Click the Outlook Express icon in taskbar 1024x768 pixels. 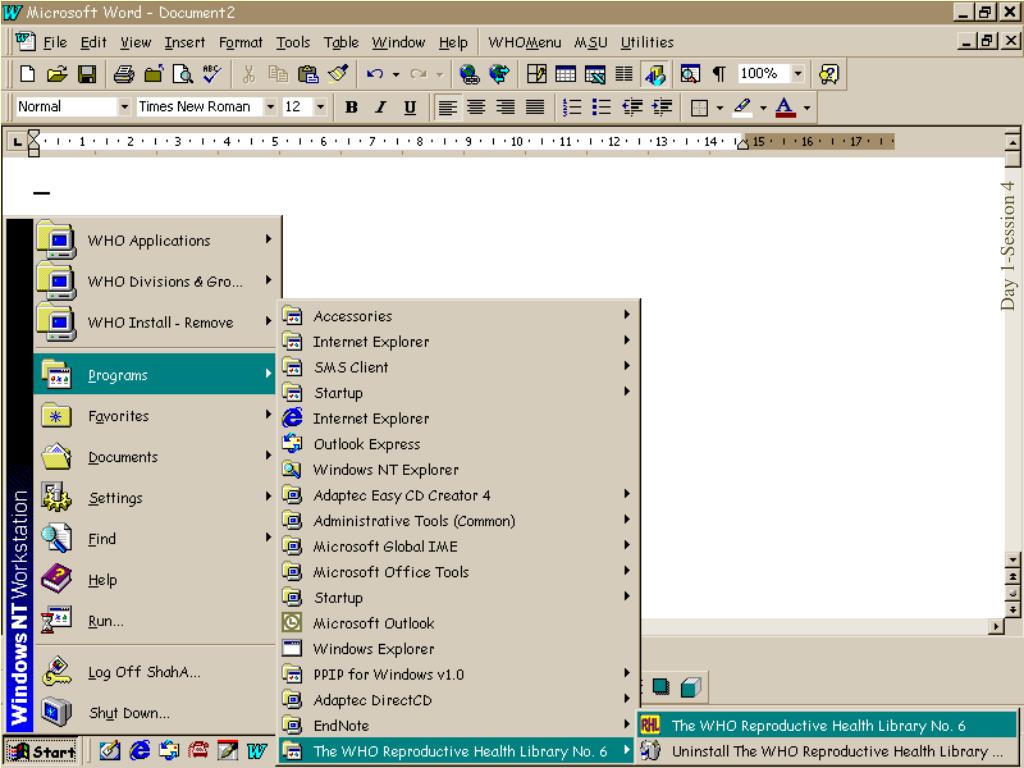(168, 750)
